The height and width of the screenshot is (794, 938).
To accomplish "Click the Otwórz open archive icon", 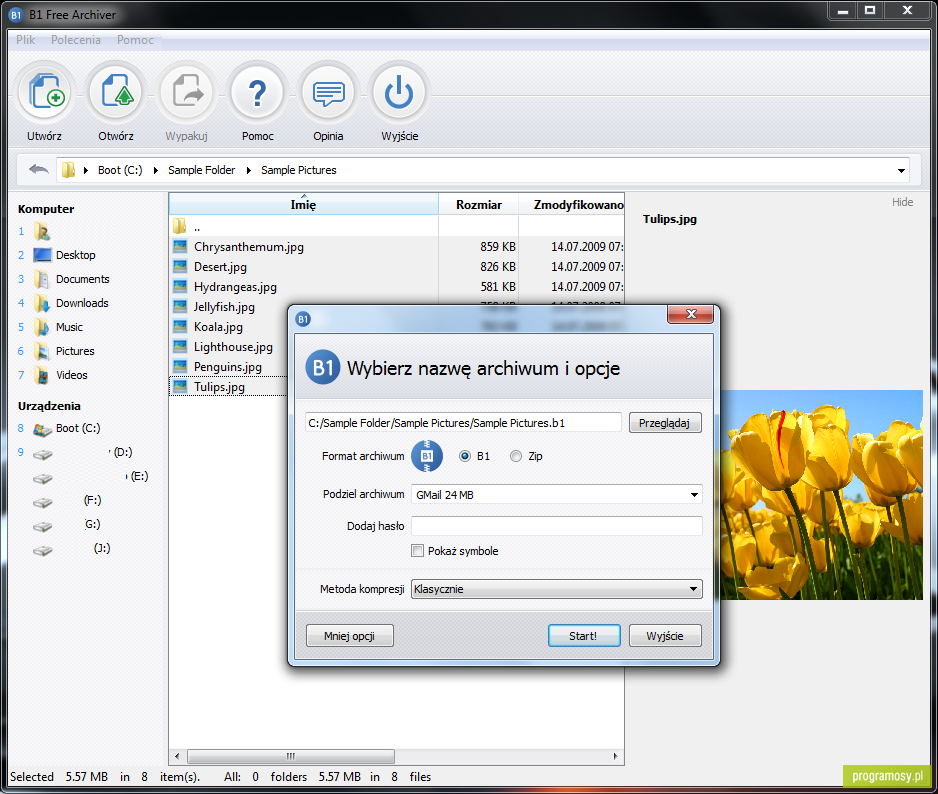I will click(117, 93).
